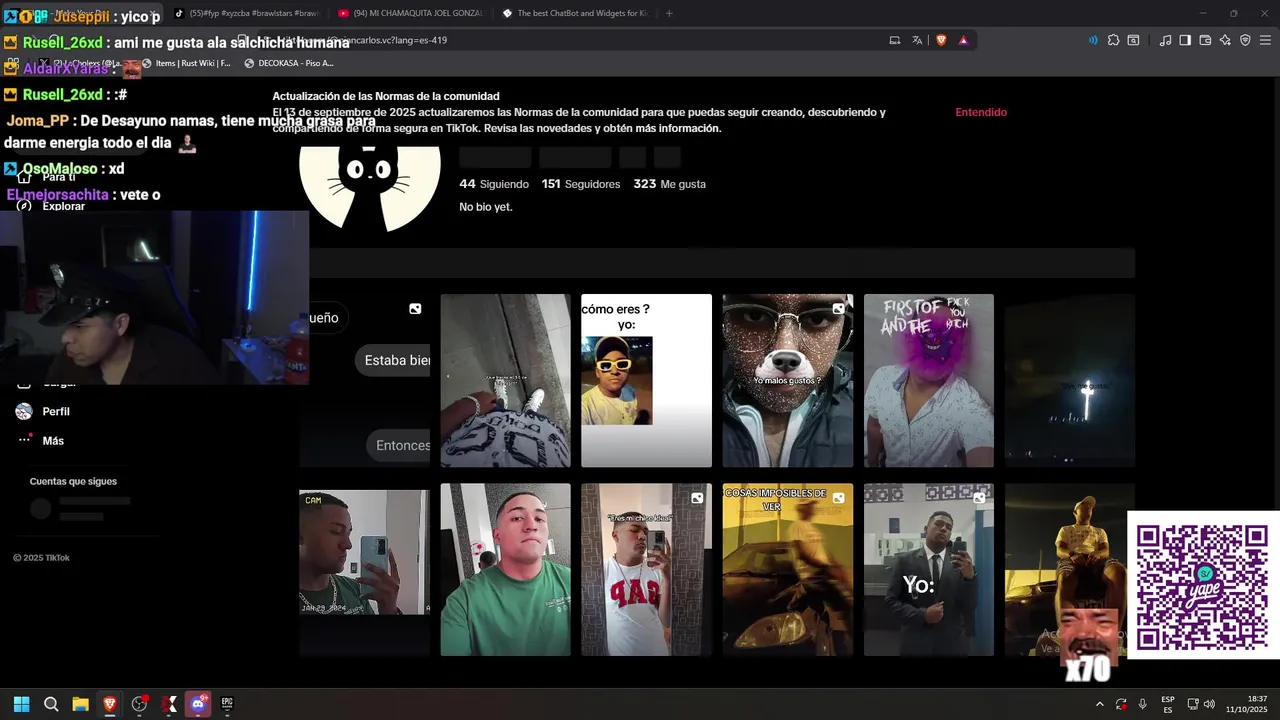
Task: Click the Brave Shields lion icon
Action: [x=941, y=40]
